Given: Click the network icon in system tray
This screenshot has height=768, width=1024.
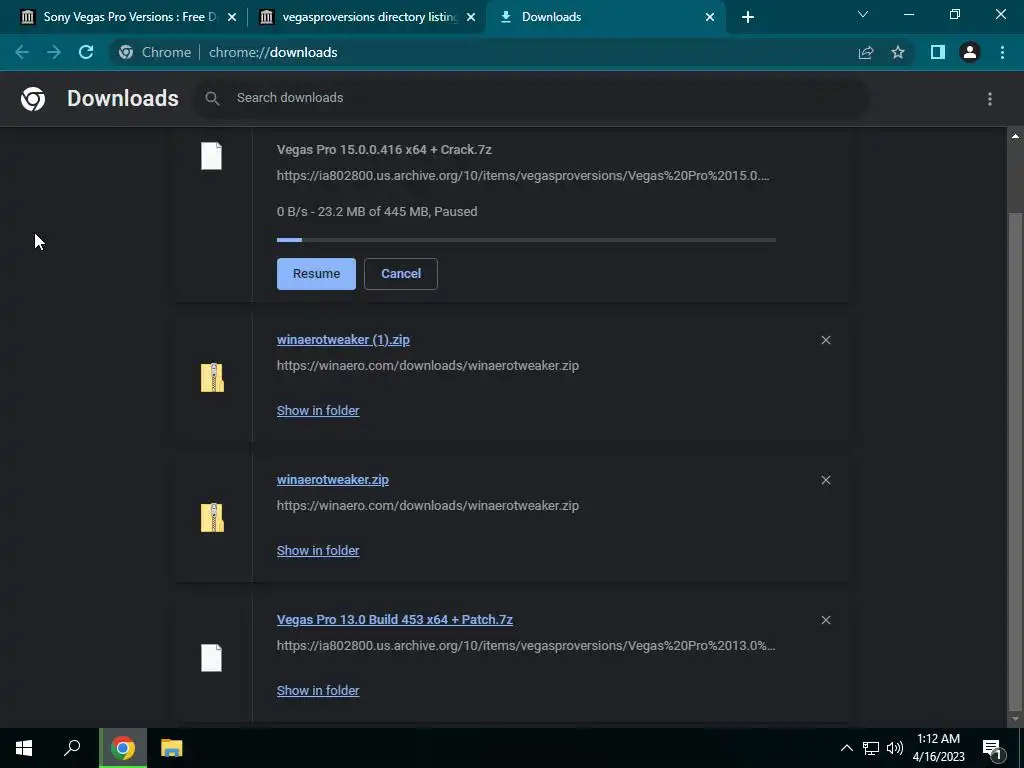Looking at the screenshot, I should coord(871,748).
